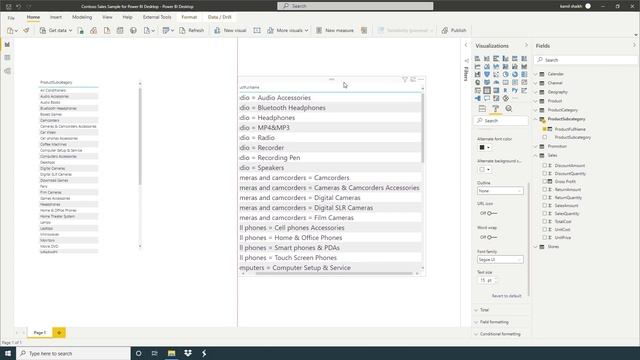Open the Fields pane tab in Visualizations
This screenshot has height=360, width=640.
coord(482,109)
